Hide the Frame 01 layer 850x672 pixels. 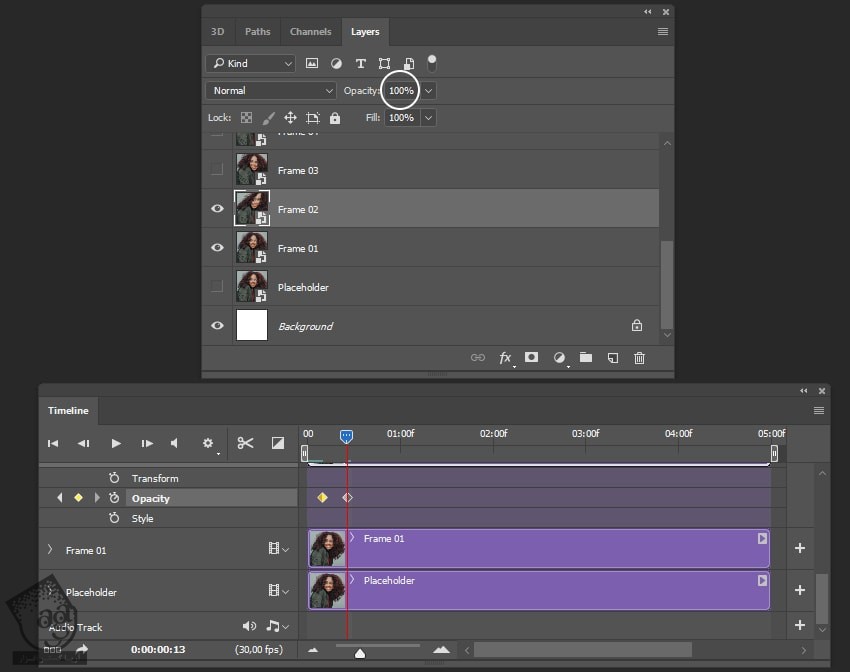tap(217, 248)
